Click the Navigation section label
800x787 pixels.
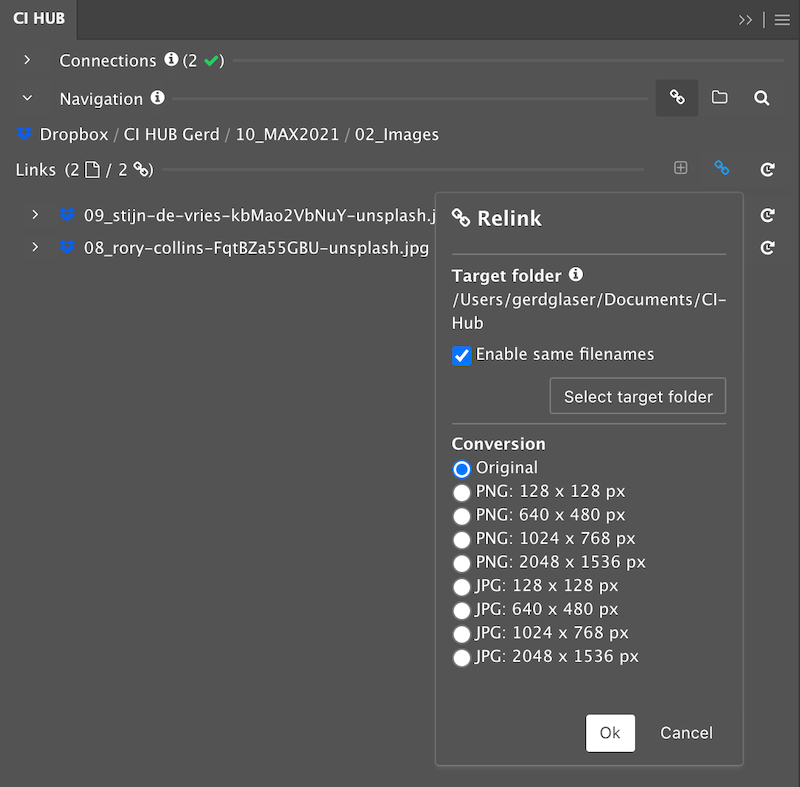pyautogui.click(x=101, y=99)
